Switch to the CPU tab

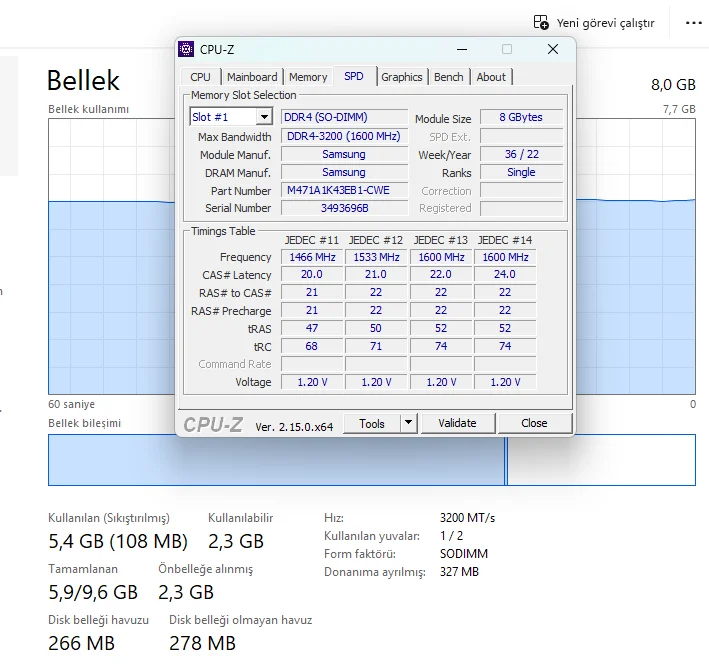[x=200, y=77]
